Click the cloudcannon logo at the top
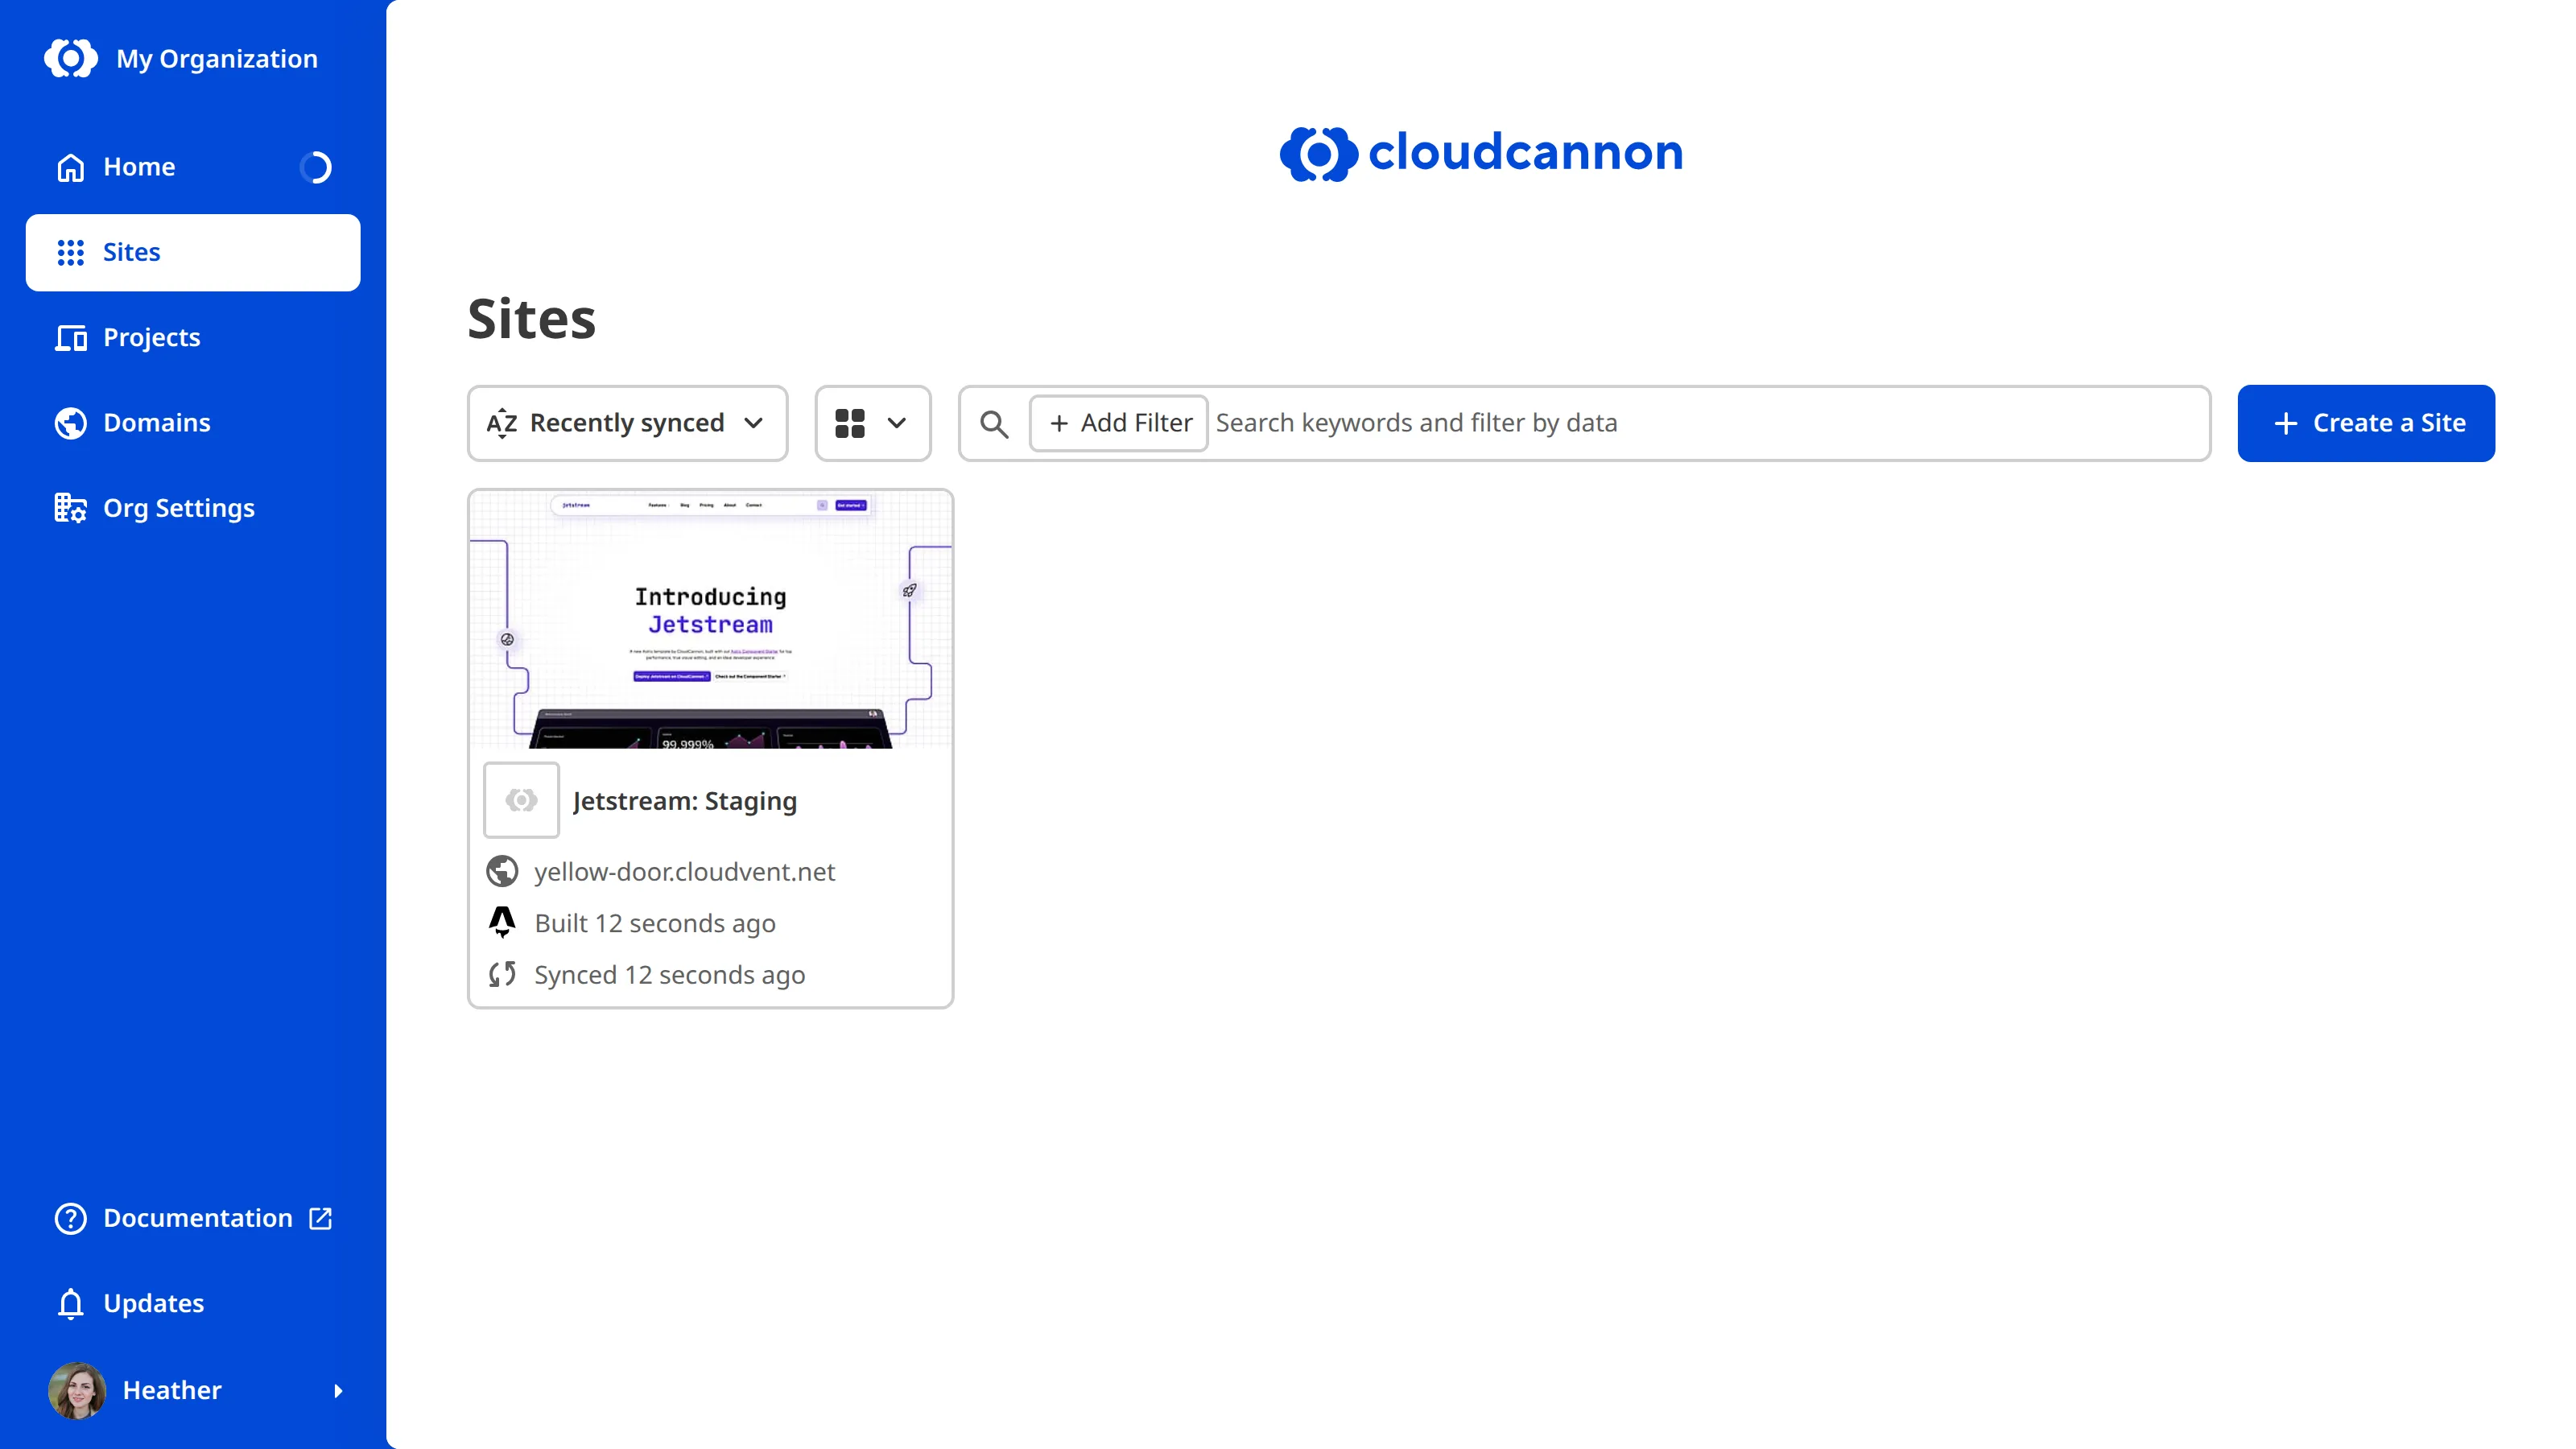Image resolution: width=2576 pixels, height=1449 pixels. pos(1481,153)
